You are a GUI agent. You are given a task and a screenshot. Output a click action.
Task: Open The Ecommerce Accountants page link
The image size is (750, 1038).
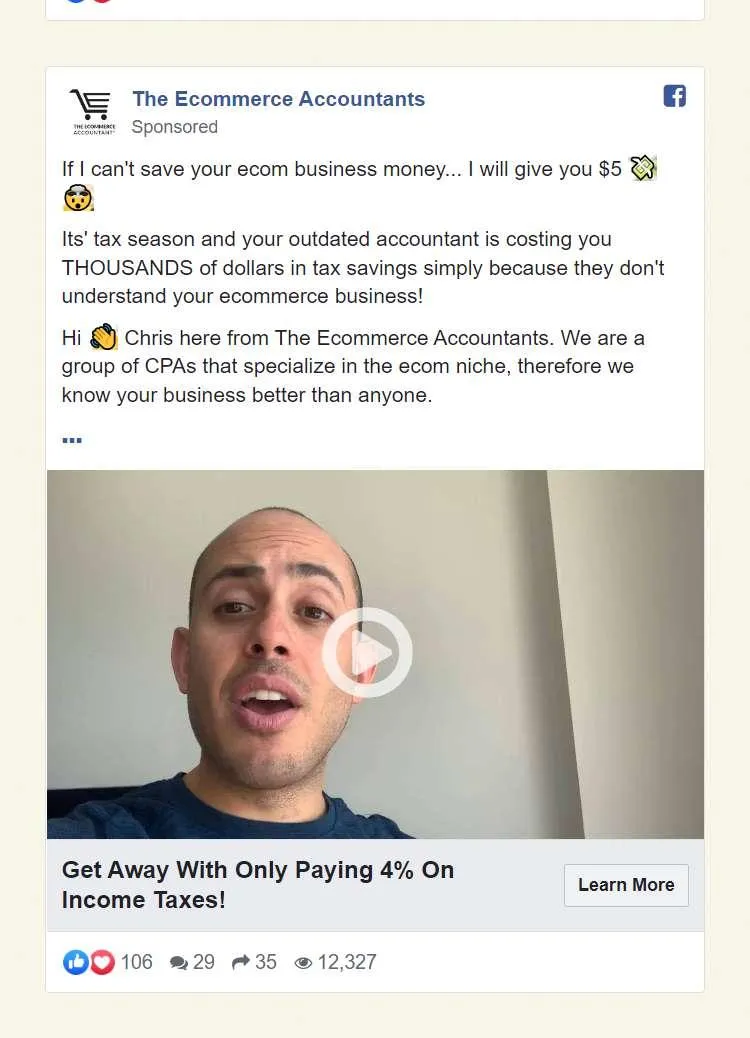[x=279, y=99]
